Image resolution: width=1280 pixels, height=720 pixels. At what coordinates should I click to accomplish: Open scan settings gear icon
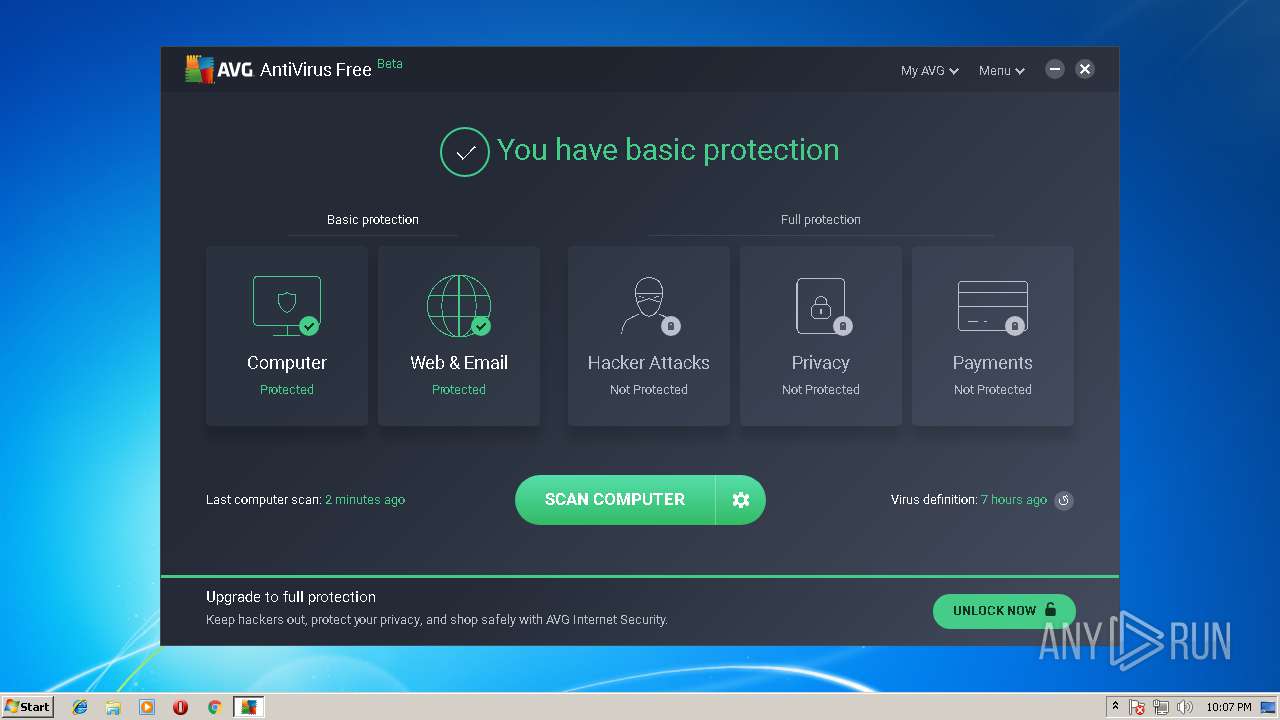coord(741,500)
